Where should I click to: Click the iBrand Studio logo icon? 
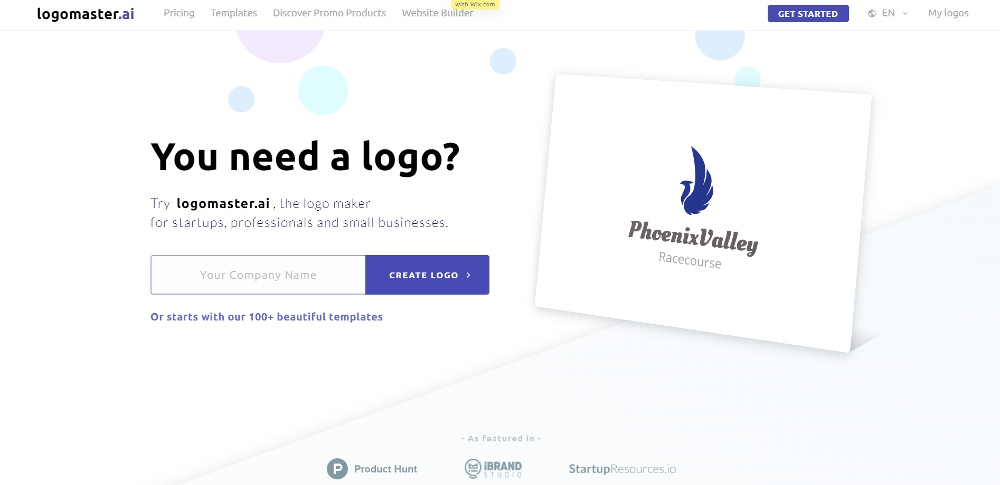[x=473, y=469]
